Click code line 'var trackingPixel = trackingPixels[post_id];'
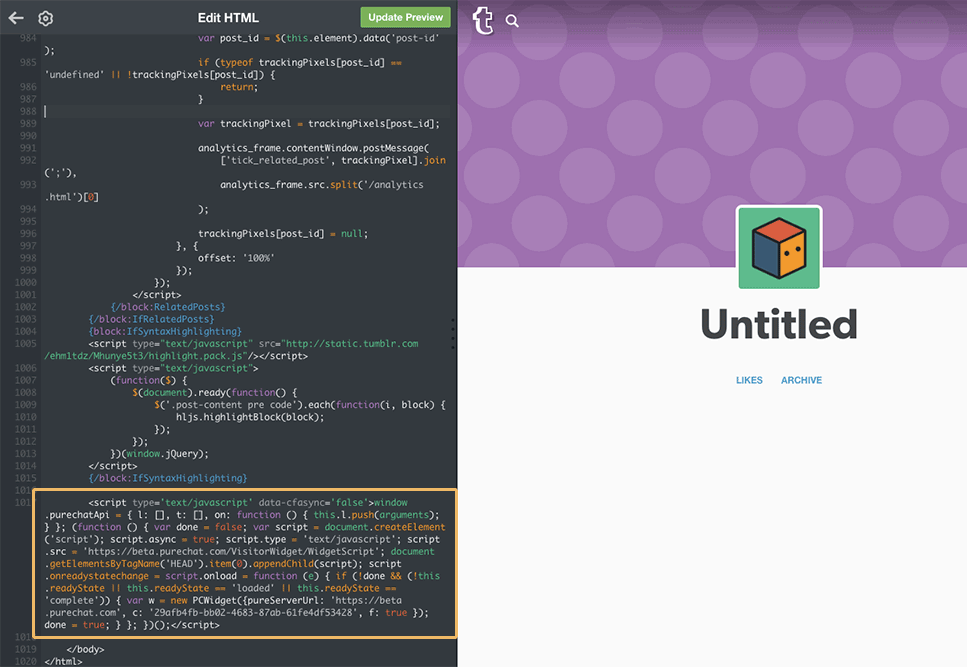 (x=319, y=124)
